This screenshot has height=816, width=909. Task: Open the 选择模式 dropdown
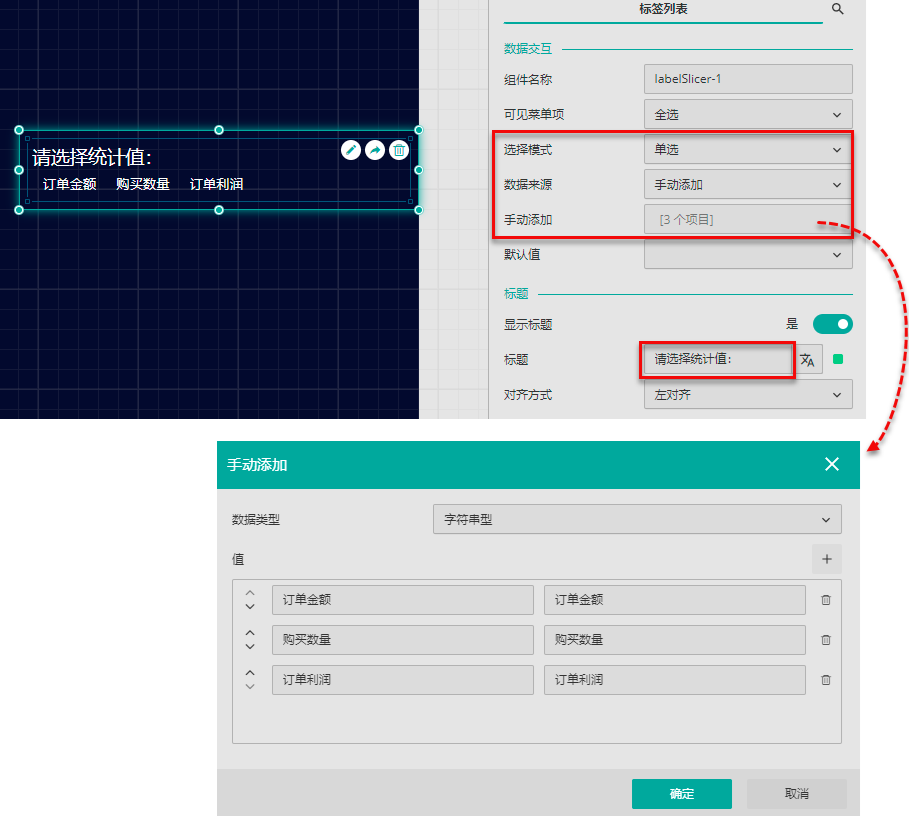748,150
